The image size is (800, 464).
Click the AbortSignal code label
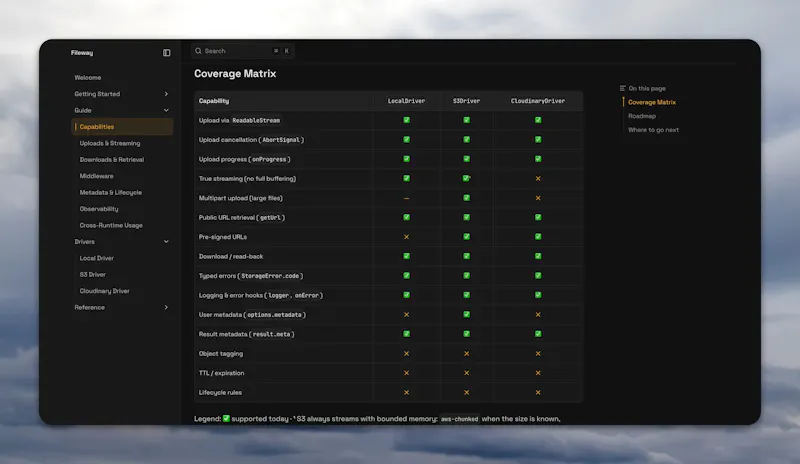pyautogui.click(x=281, y=140)
